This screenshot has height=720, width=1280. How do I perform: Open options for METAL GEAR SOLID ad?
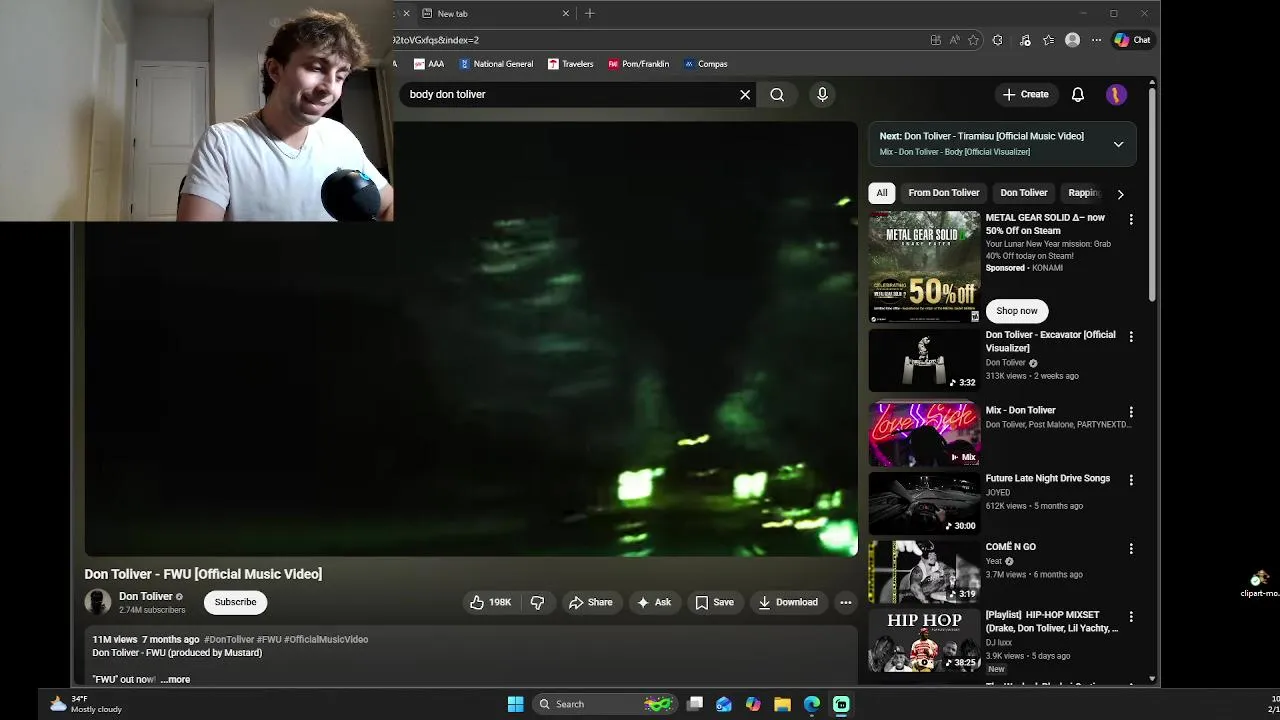tap(1131, 219)
